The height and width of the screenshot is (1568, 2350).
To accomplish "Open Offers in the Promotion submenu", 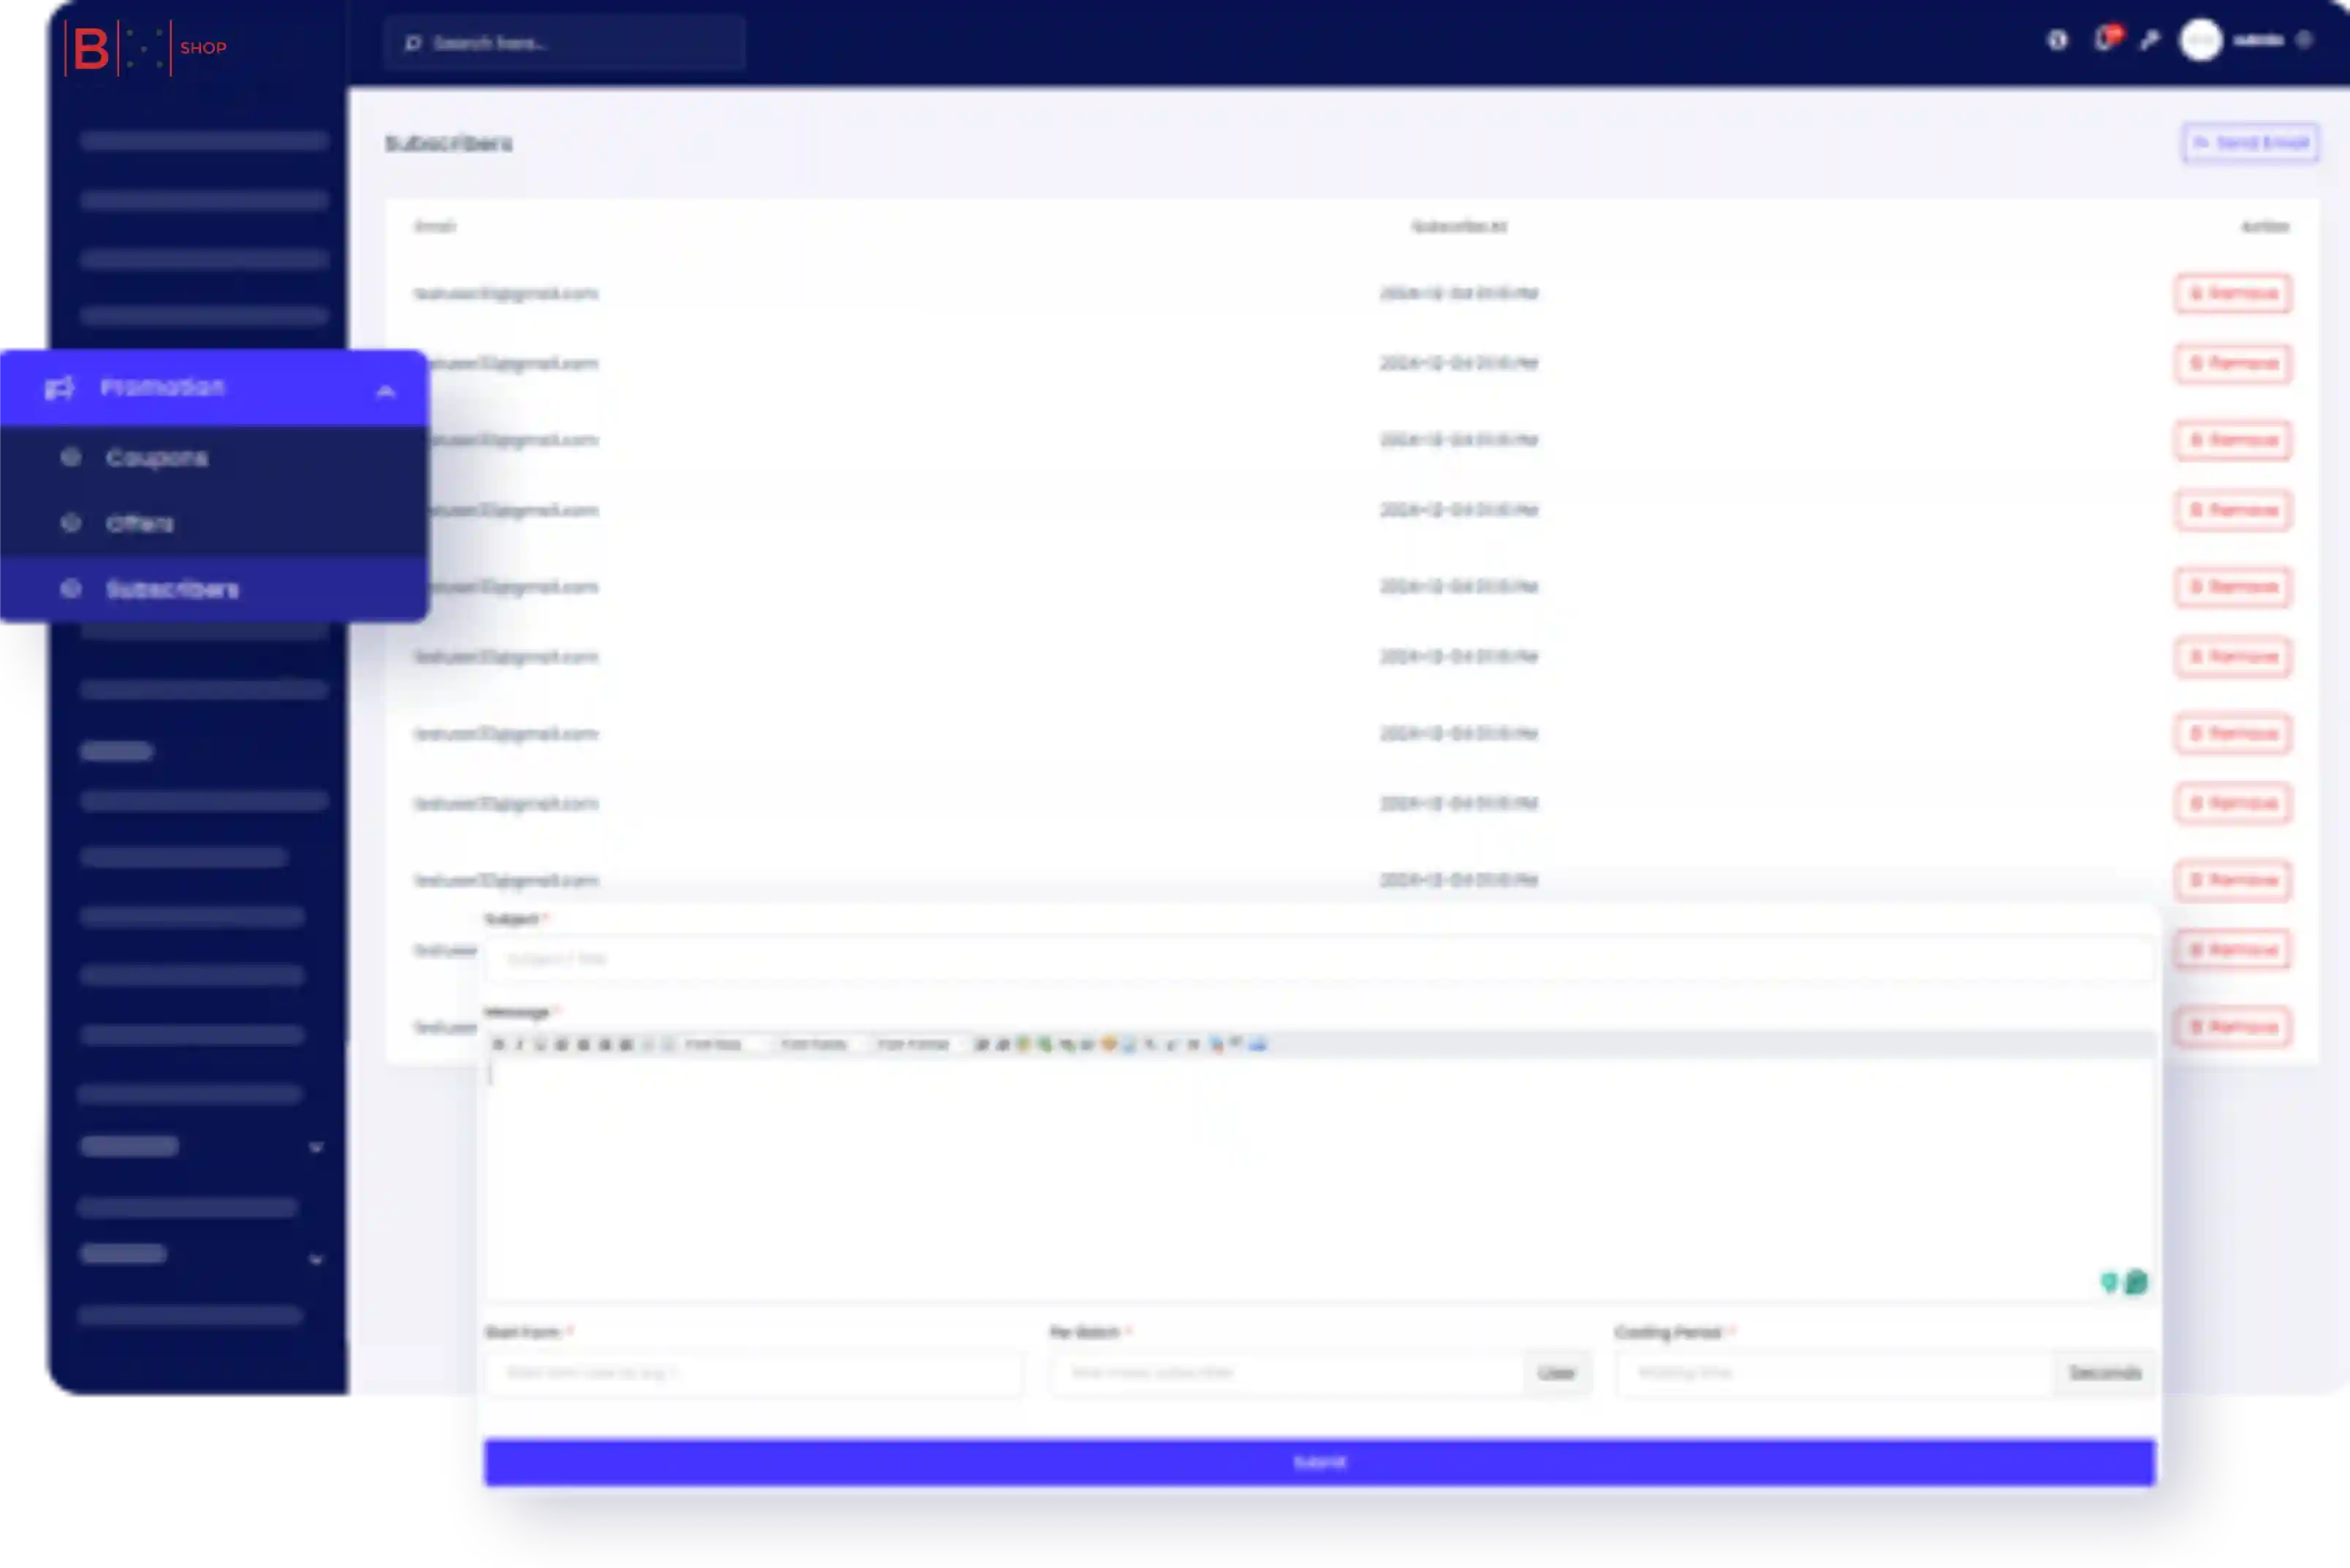I will pyautogui.click(x=140, y=524).
